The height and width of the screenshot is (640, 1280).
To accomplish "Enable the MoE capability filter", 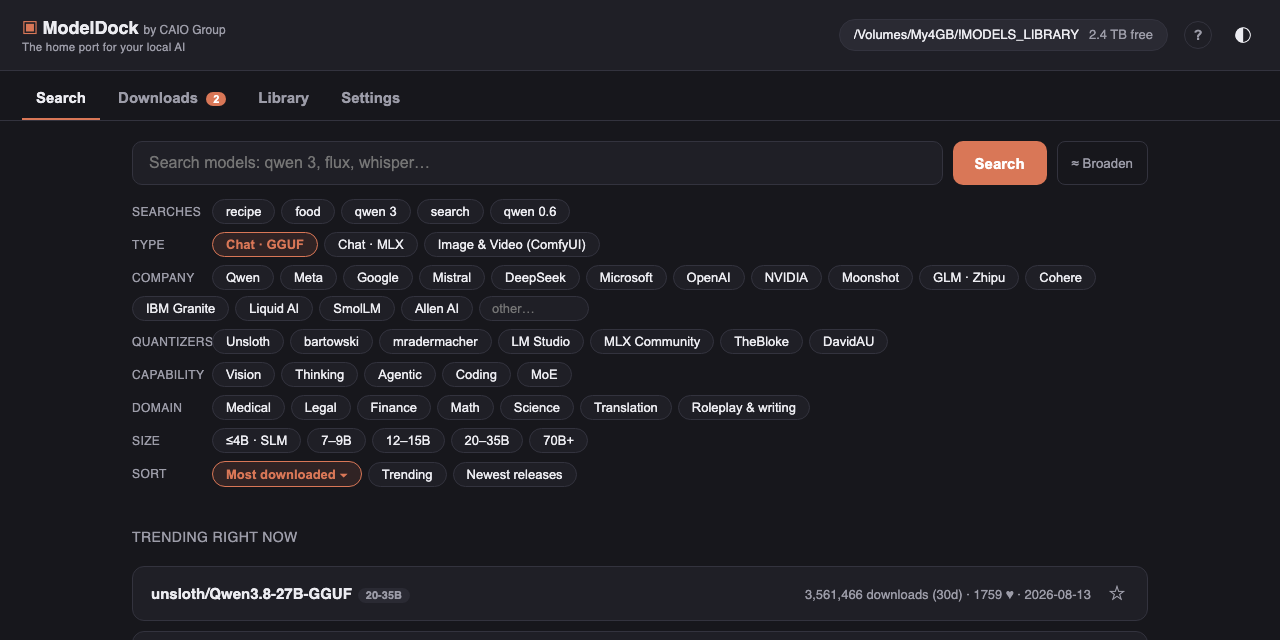I will coord(544,374).
